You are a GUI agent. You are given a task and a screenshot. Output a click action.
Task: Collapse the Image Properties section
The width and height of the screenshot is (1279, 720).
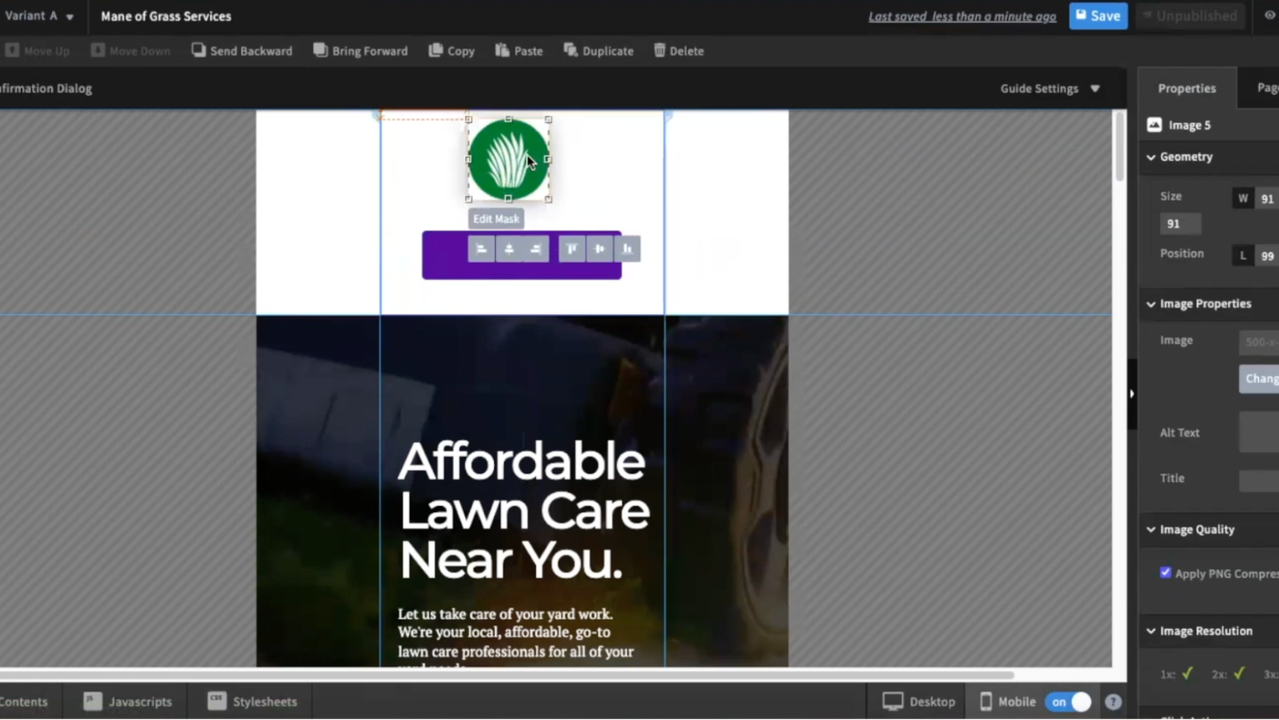point(1150,303)
